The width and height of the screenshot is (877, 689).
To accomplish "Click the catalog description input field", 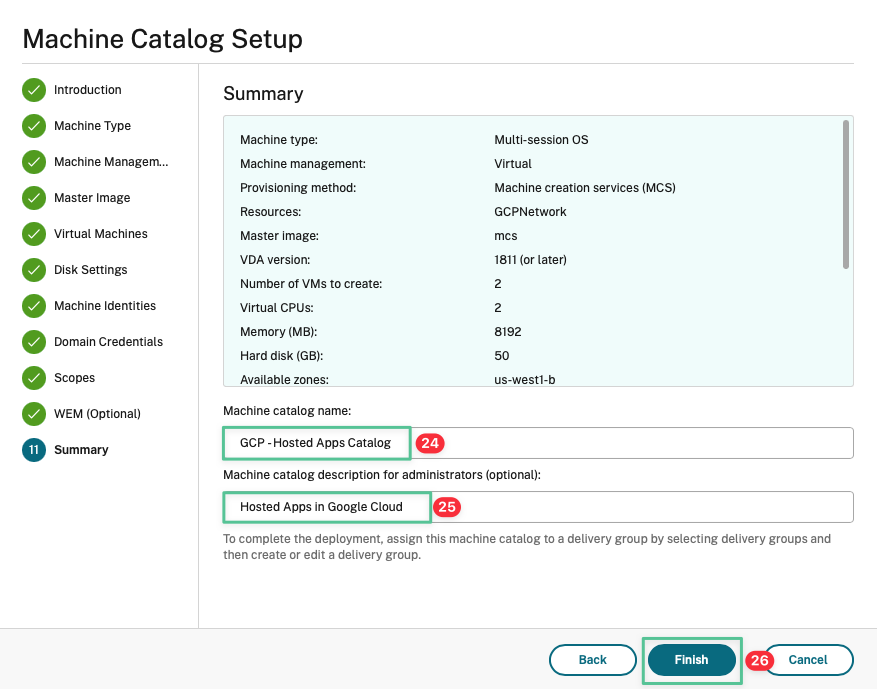I will point(640,507).
